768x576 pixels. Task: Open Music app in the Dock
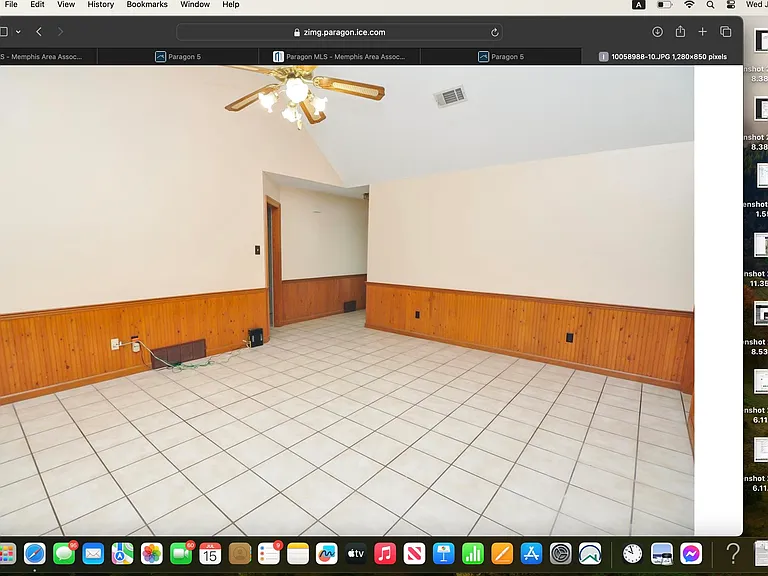click(385, 554)
